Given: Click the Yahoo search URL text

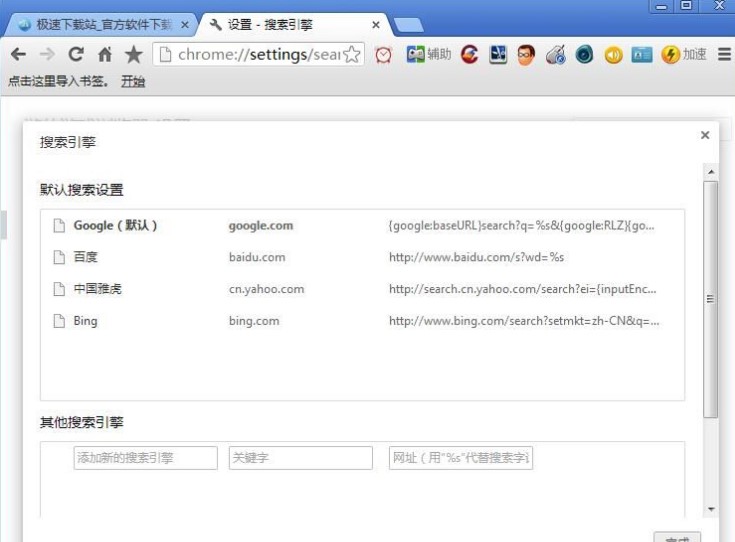Looking at the screenshot, I should click(x=523, y=289).
